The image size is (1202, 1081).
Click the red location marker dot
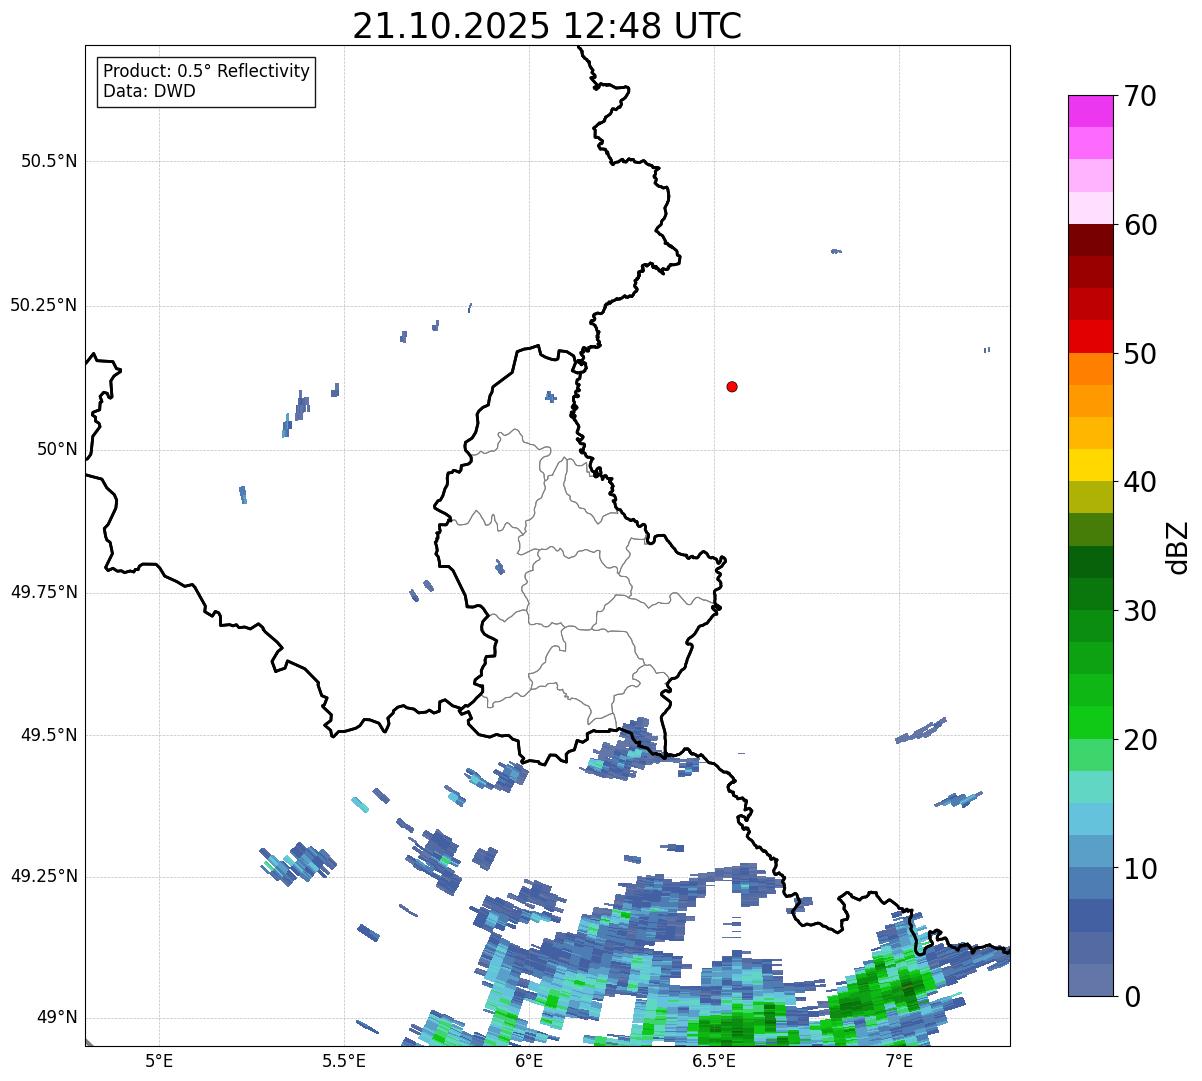coord(732,386)
